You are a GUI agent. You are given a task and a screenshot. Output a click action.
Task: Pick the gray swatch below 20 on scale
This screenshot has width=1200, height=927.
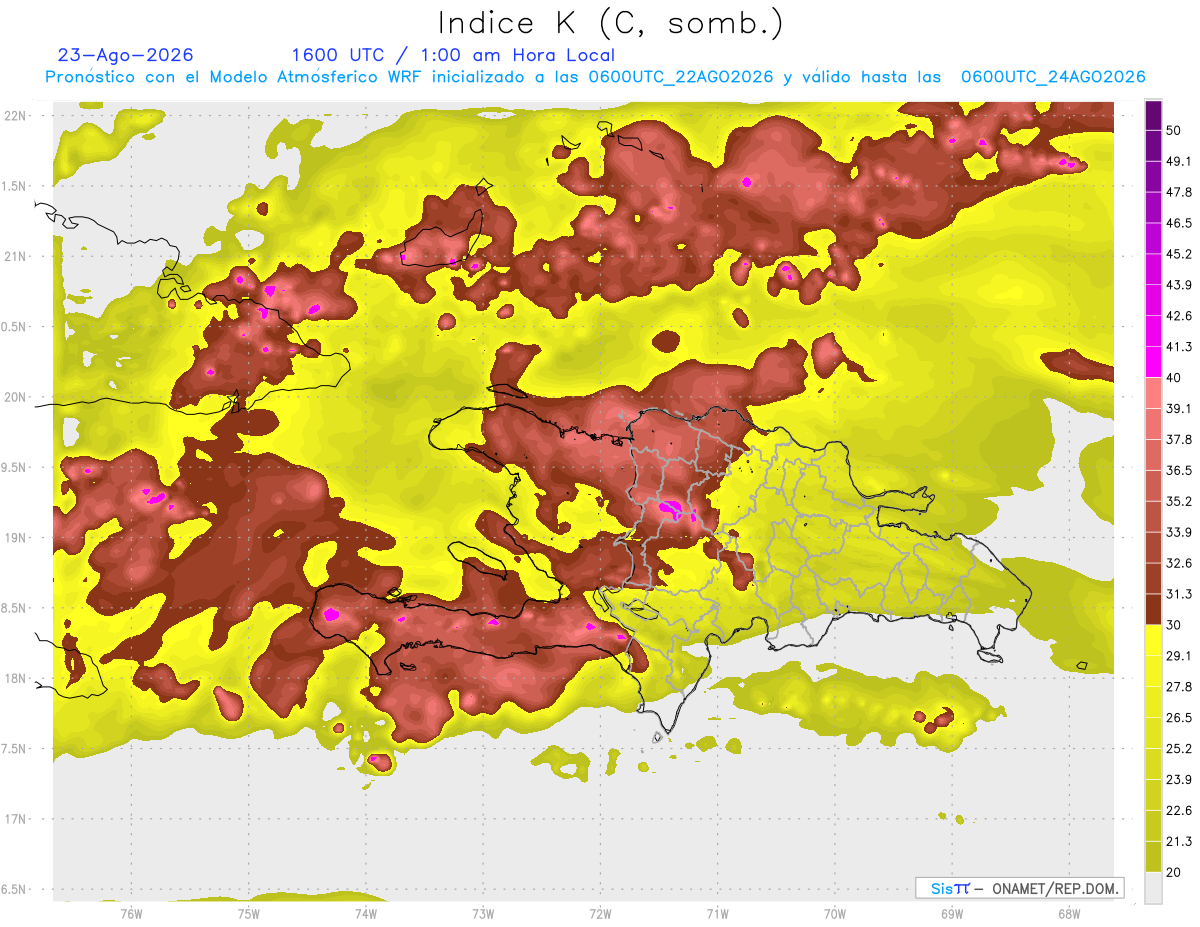click(x=1153, y=888)
